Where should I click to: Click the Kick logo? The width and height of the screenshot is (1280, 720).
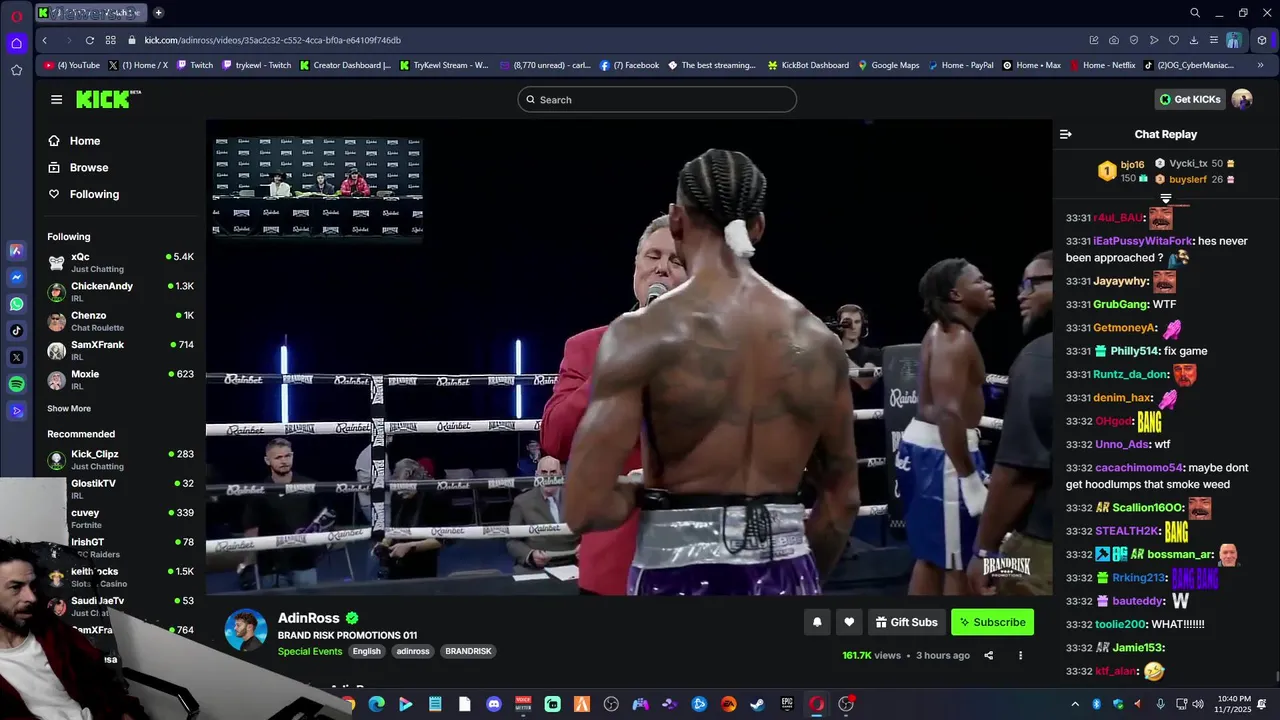[108, 99]
